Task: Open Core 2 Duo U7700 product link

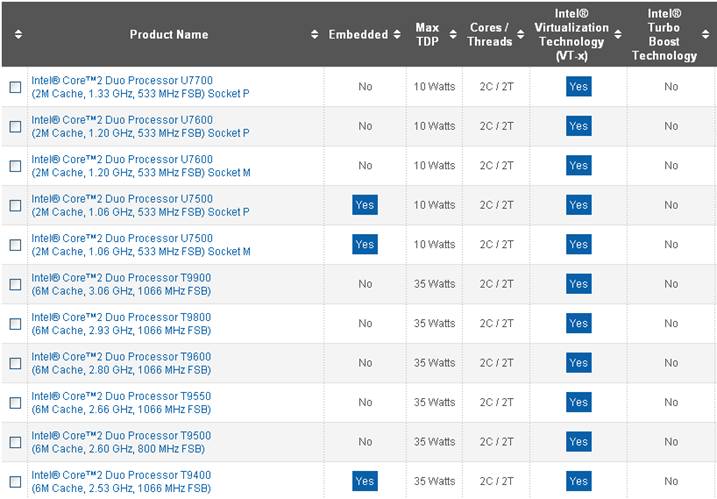Action: click(x=140, y=87)
